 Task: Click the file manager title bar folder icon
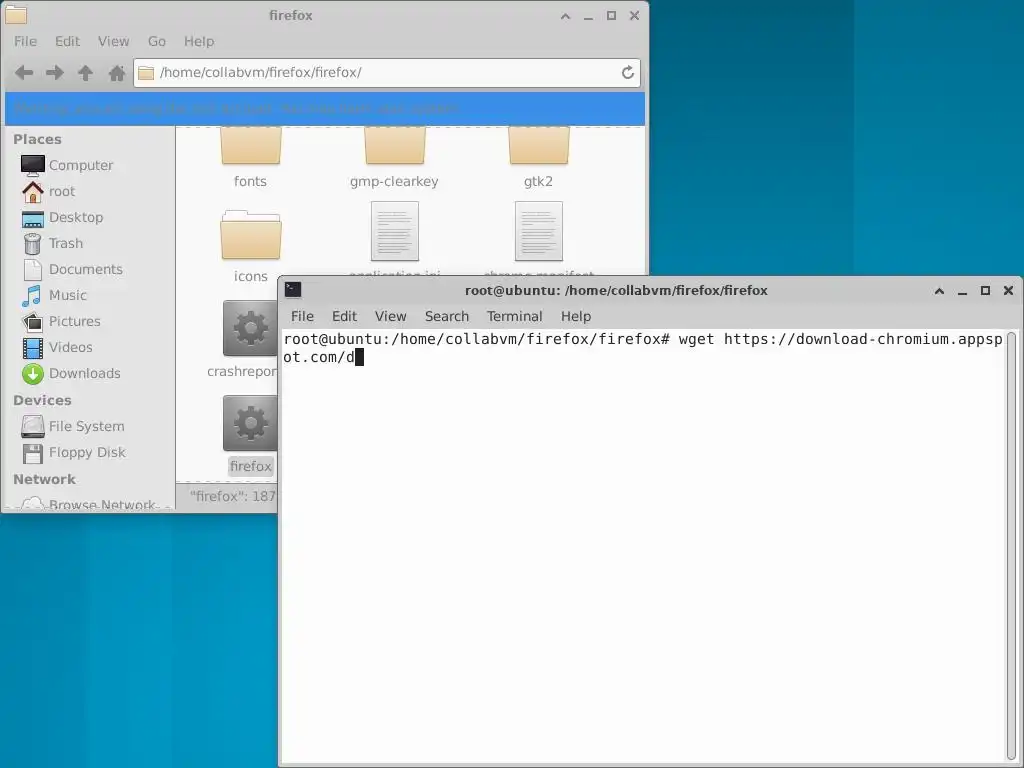click(x=16, y=14)
